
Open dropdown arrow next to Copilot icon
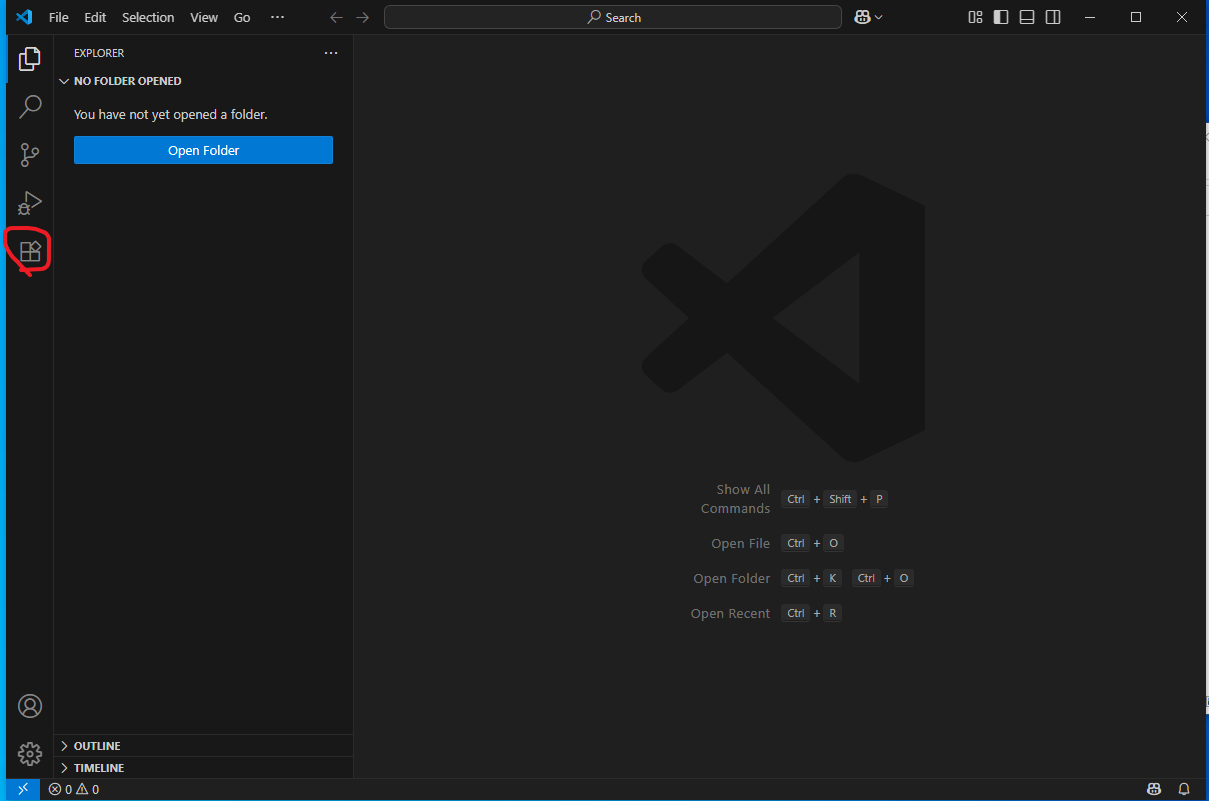879,17
